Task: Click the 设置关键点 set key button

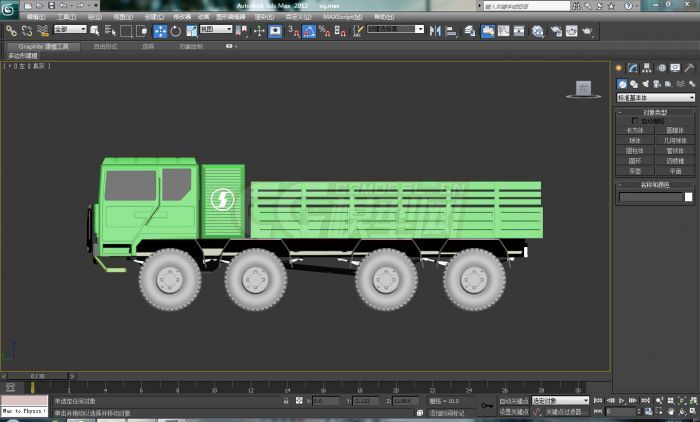Action: click(513, 411)
